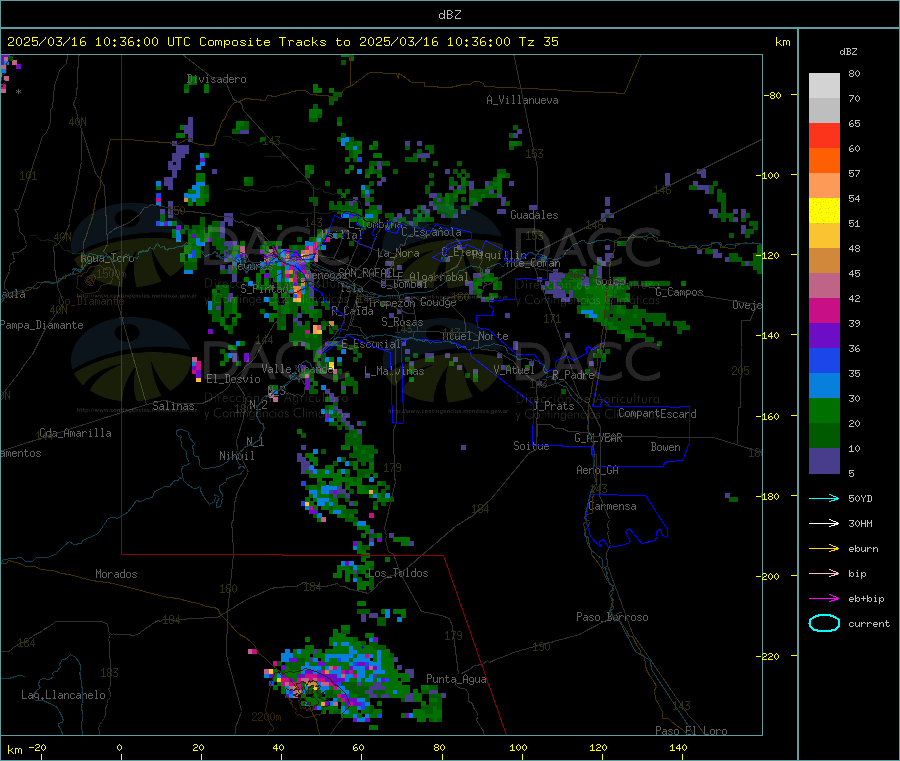Click the white 30HM arrow legend icon
The image size is (900, 761).
(x=824, y=523)
